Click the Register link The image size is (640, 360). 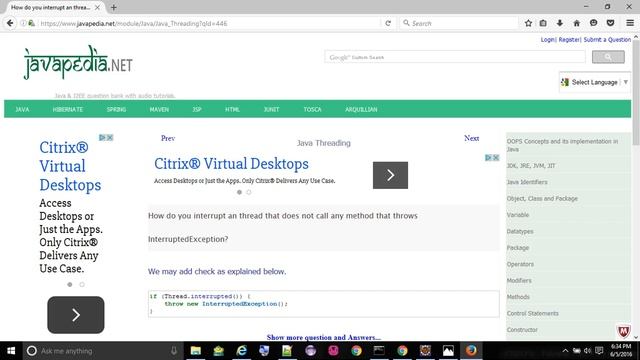pyautogui.click(x=569, y=40)
